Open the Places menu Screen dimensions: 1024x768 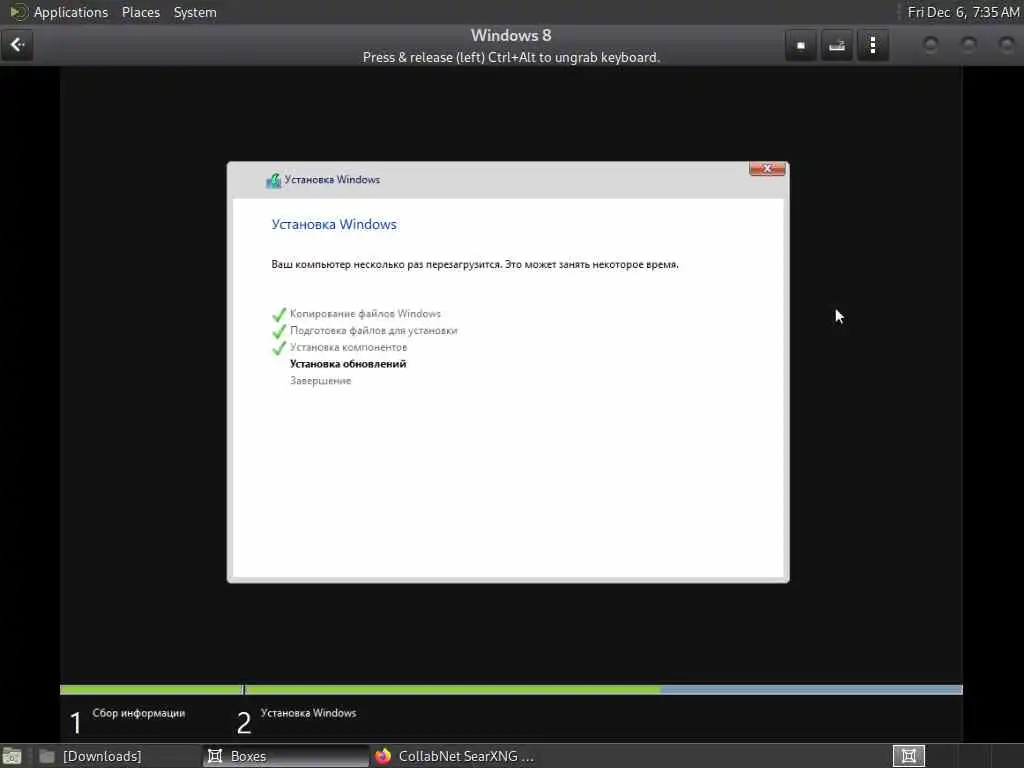pos(140,12)
